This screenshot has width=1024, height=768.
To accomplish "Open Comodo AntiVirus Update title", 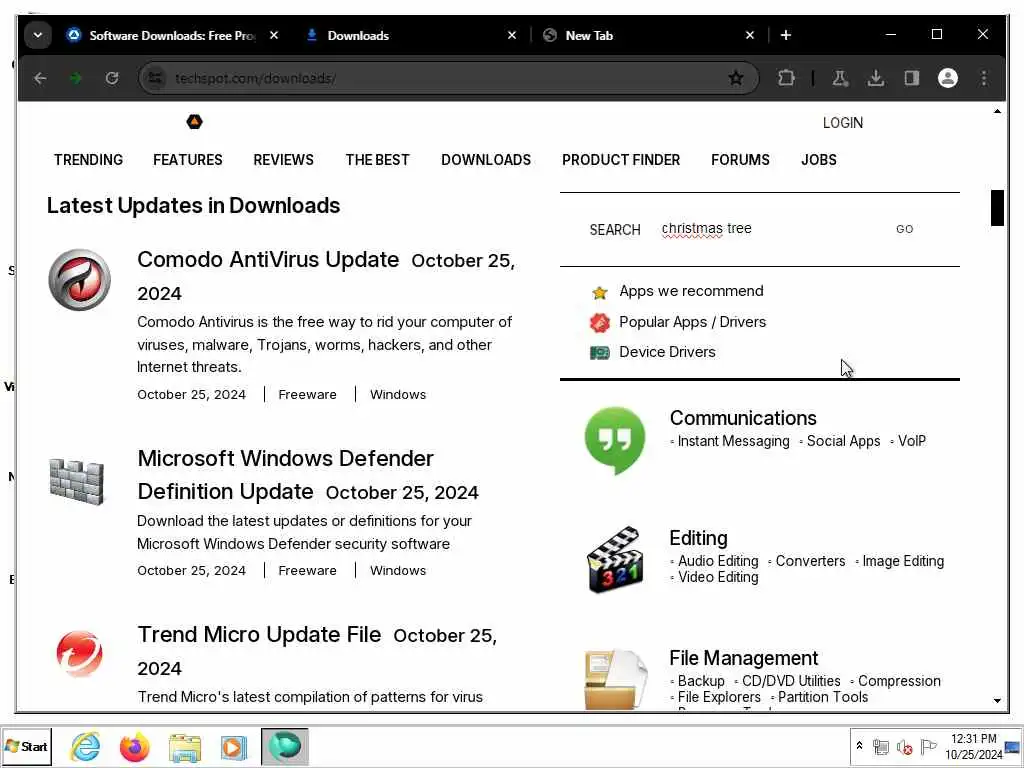I will click(x=268, y=260).
